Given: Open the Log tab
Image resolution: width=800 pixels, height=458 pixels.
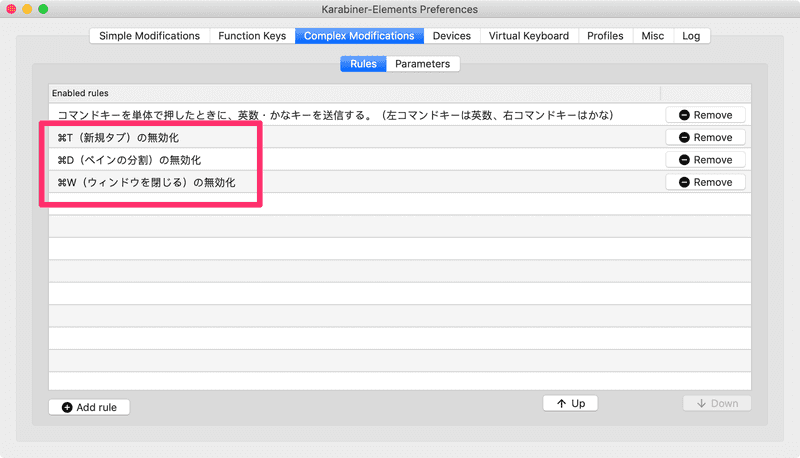Looking at the screenshot, I should (x=691, y=36).
